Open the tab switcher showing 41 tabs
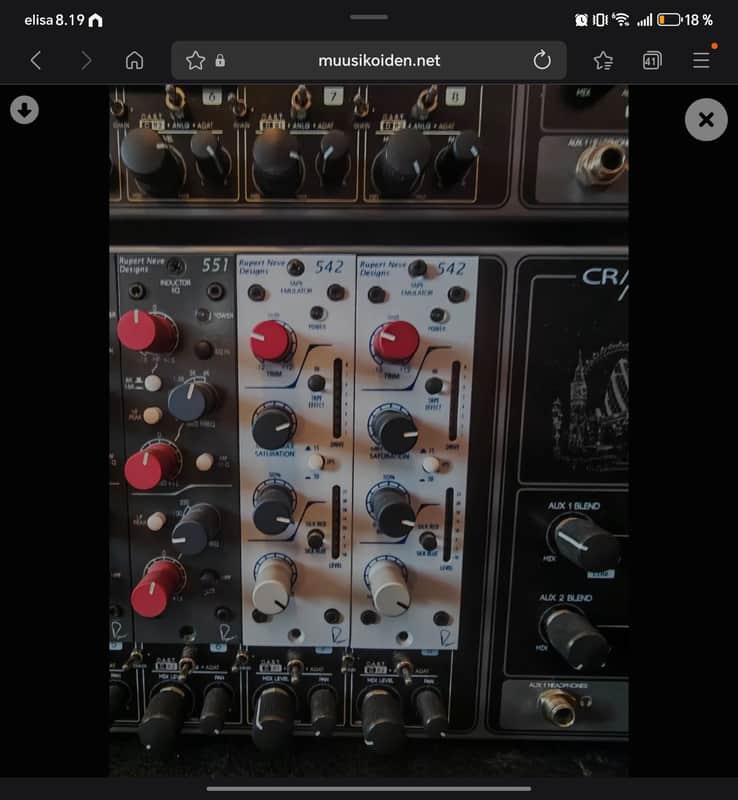 point(652,61)
